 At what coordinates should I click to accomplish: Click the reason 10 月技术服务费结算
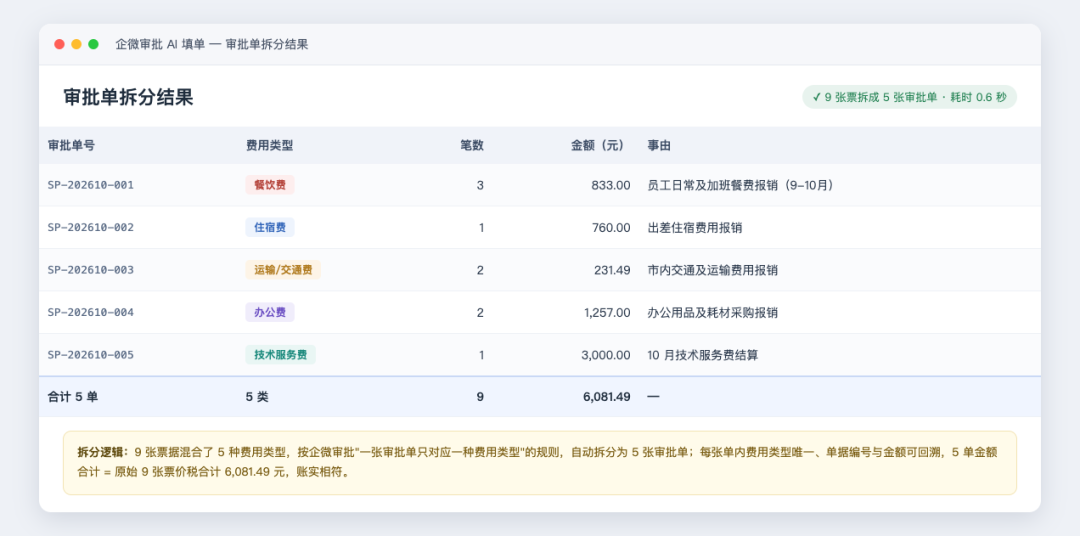[703, 355]
